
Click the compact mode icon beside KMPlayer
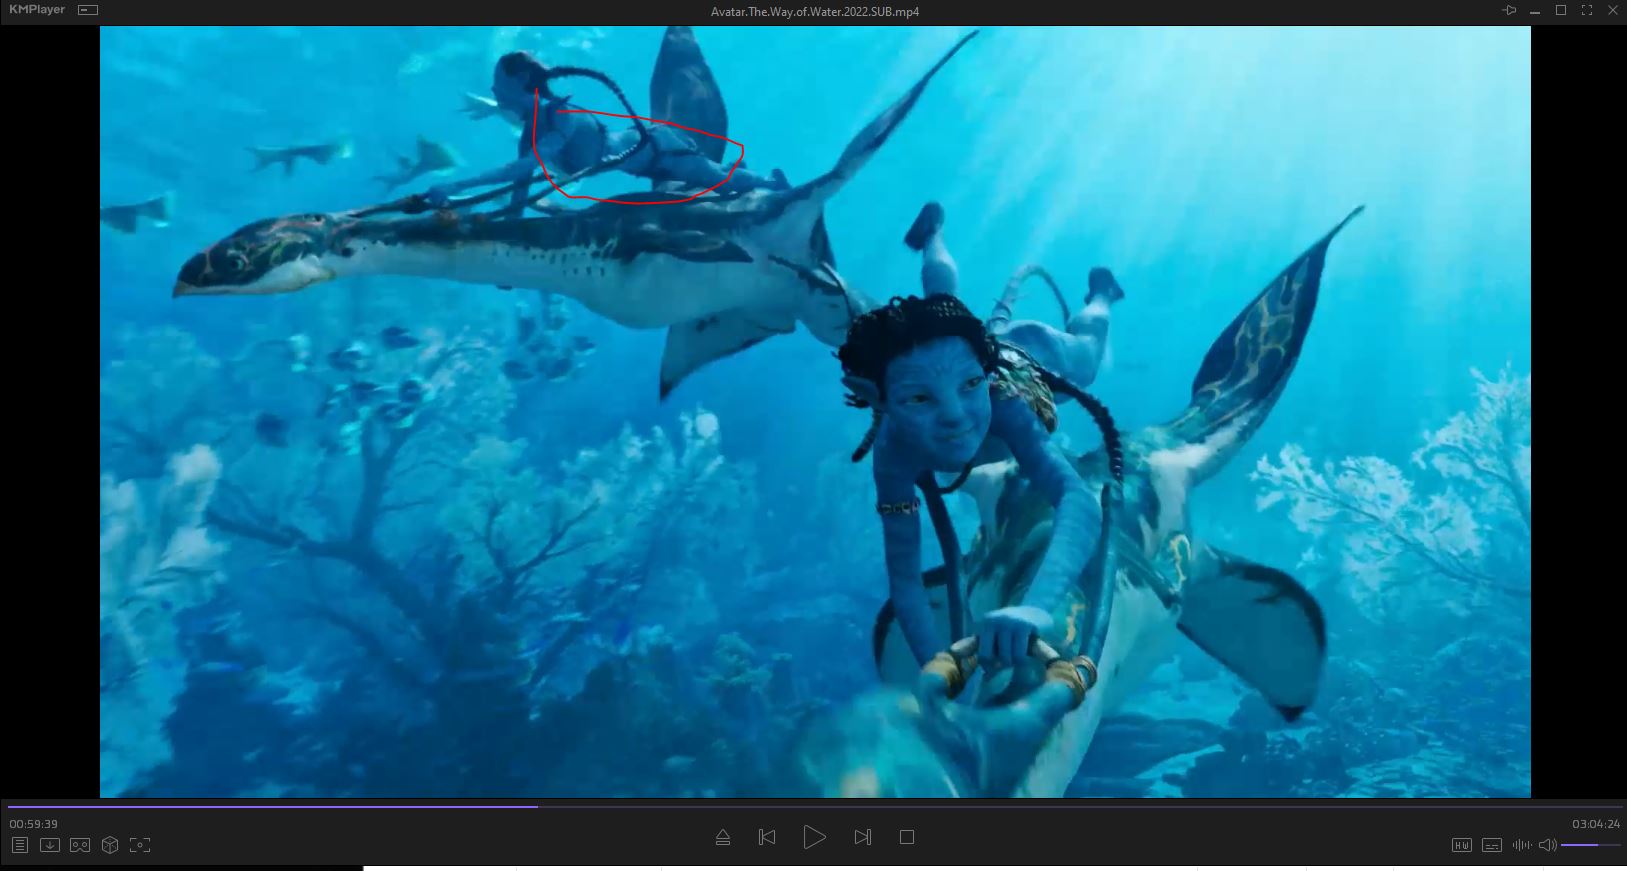coord(88,10)
